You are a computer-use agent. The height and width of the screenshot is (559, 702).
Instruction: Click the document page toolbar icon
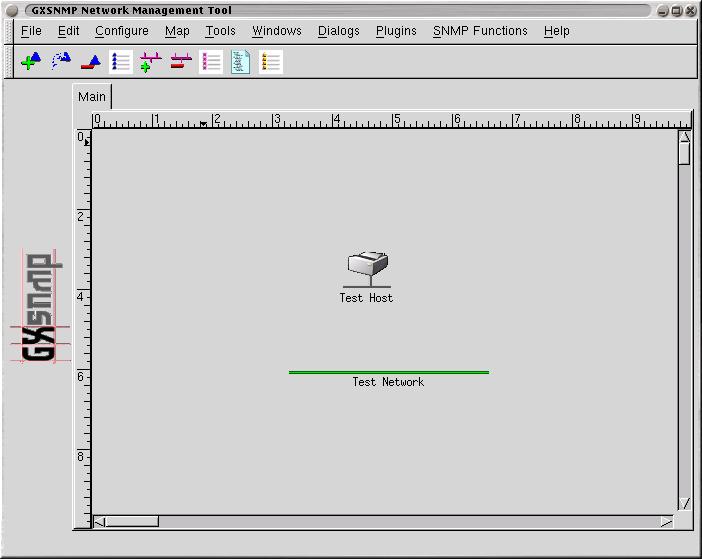click(x=241, y=62)
